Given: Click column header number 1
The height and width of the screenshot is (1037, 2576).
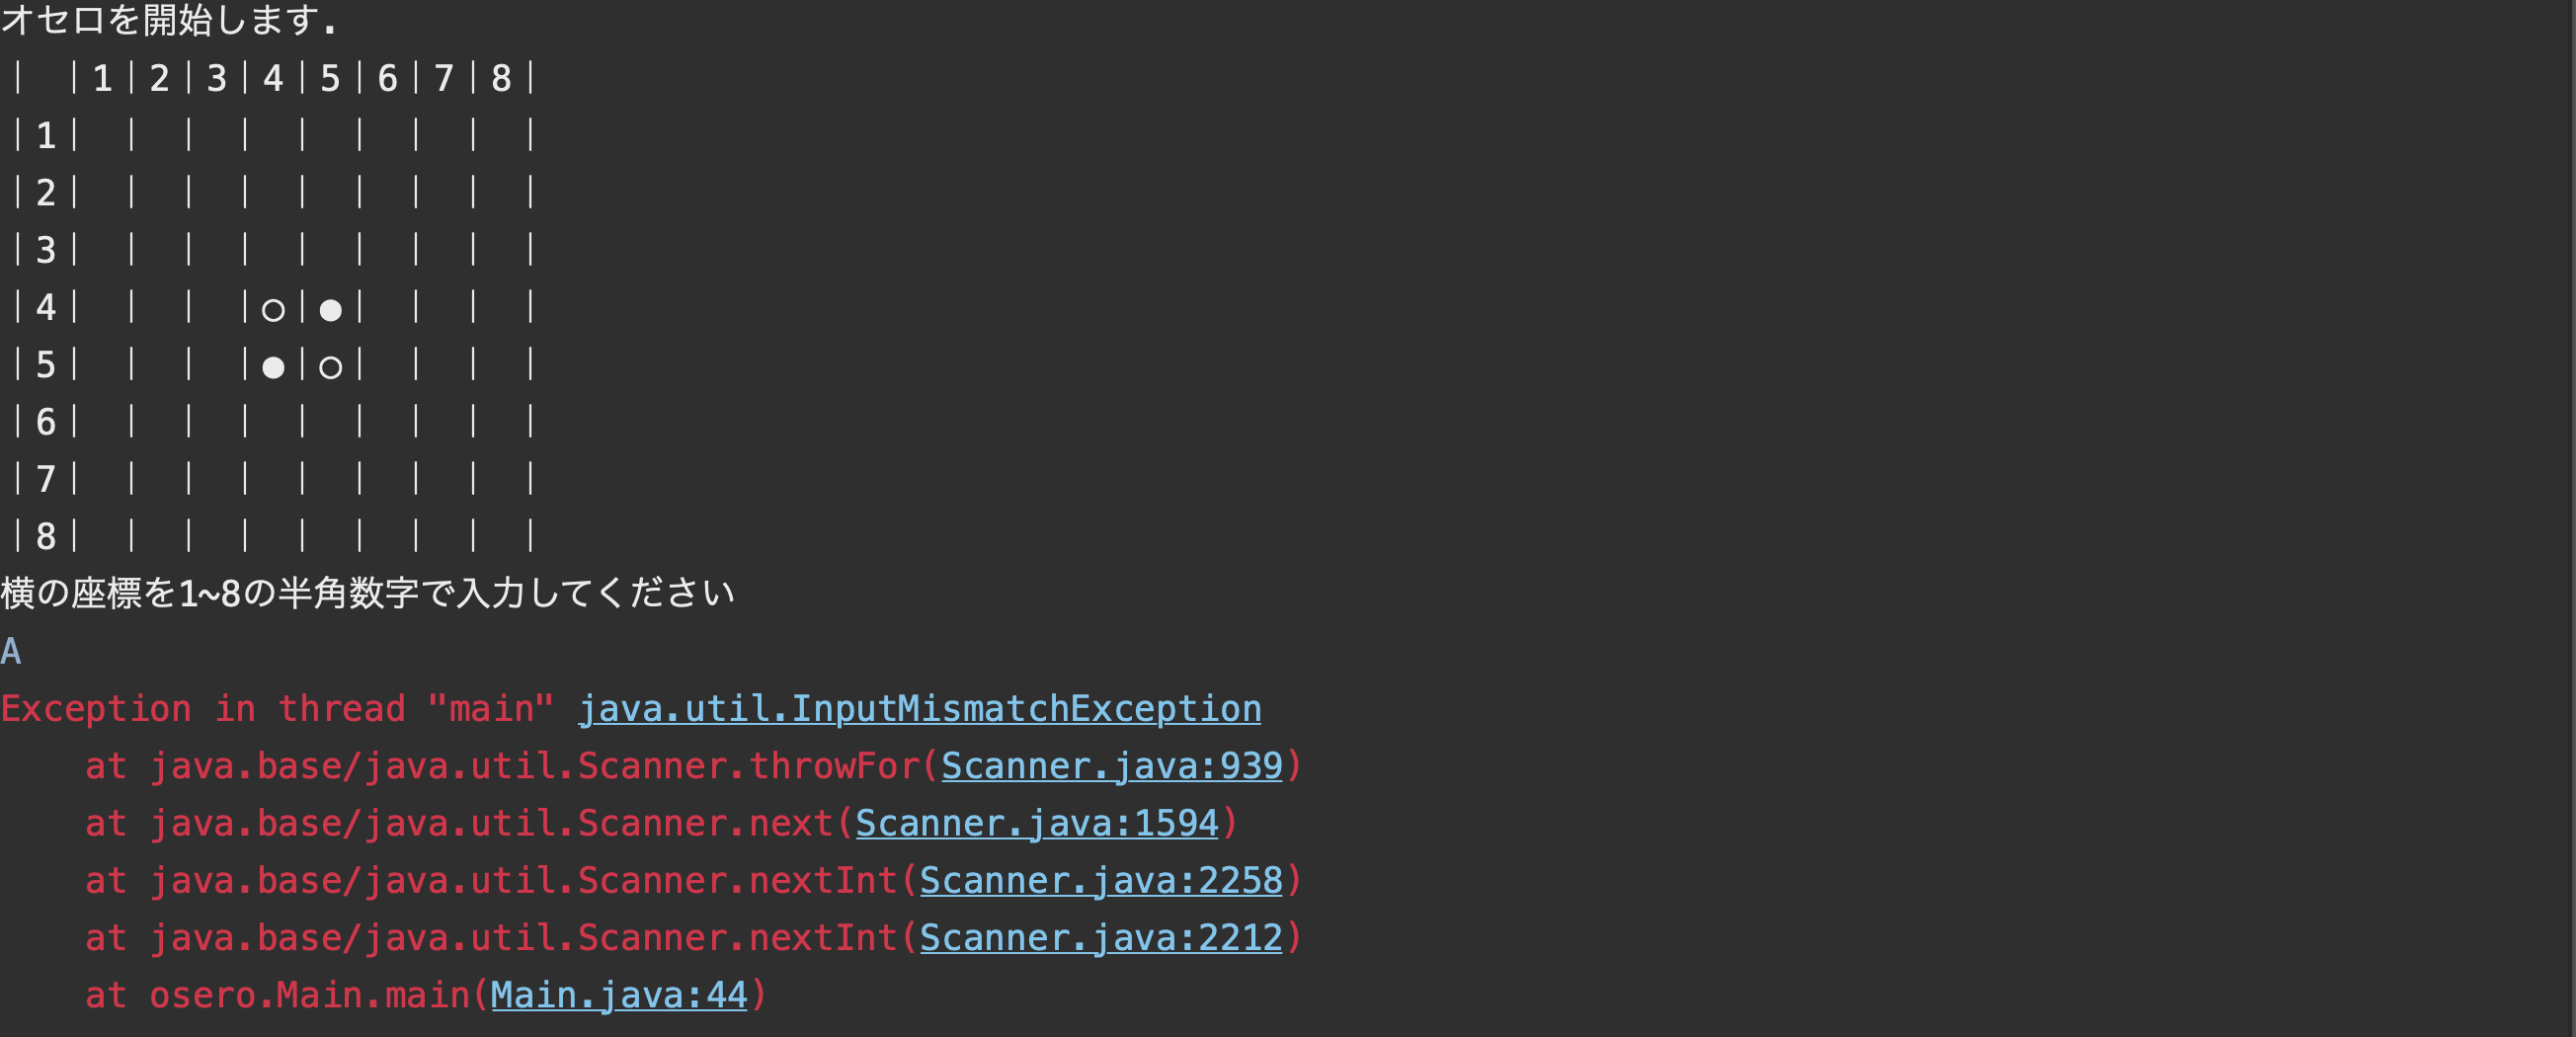Looking at the screenshot, I should 102,78.
